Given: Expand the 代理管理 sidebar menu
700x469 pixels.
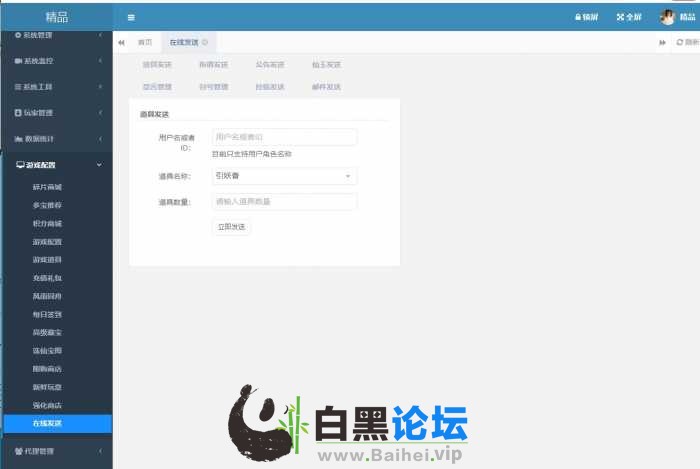Looking at the screenshot, I should pos(56,451).
